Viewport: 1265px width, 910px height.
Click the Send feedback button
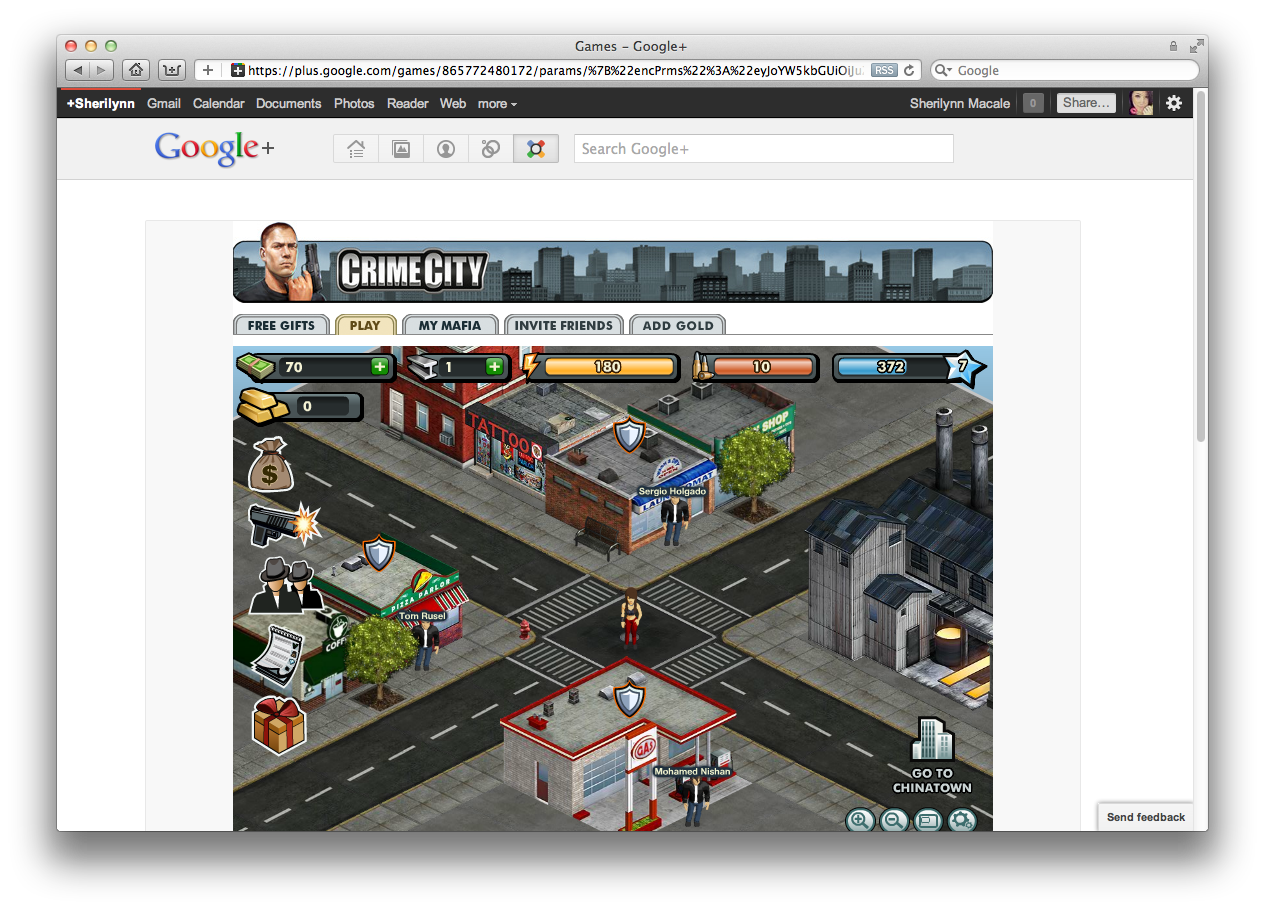click(x=1146, y=817)
